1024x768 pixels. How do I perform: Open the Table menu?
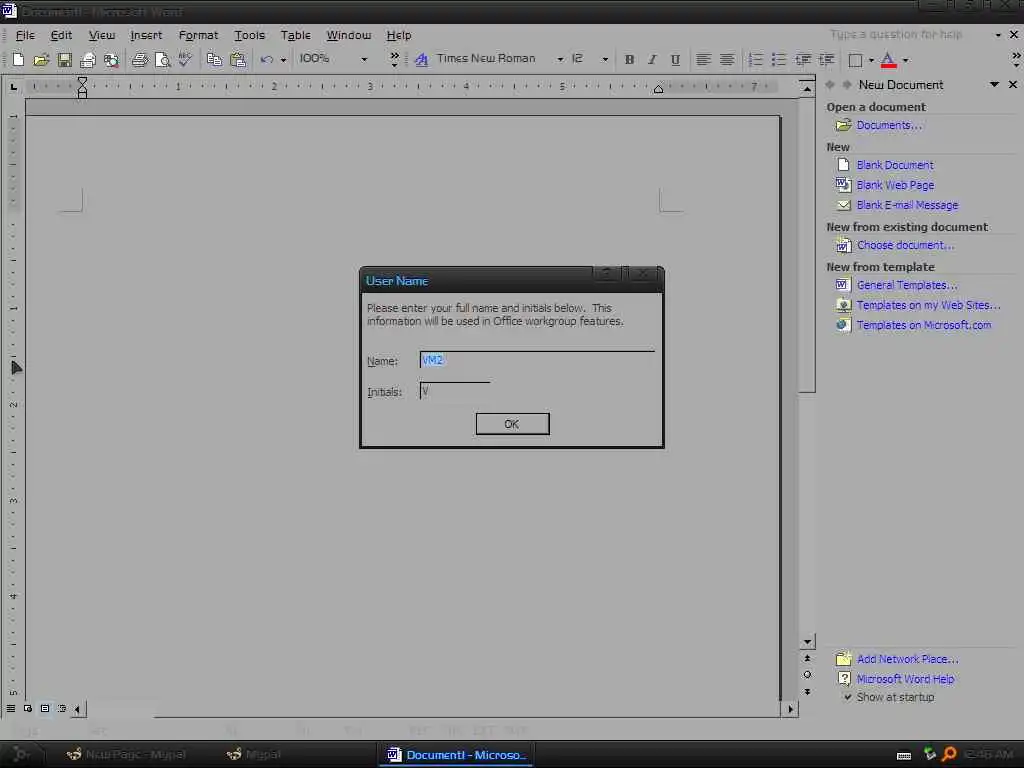click(x=296, y=35)
